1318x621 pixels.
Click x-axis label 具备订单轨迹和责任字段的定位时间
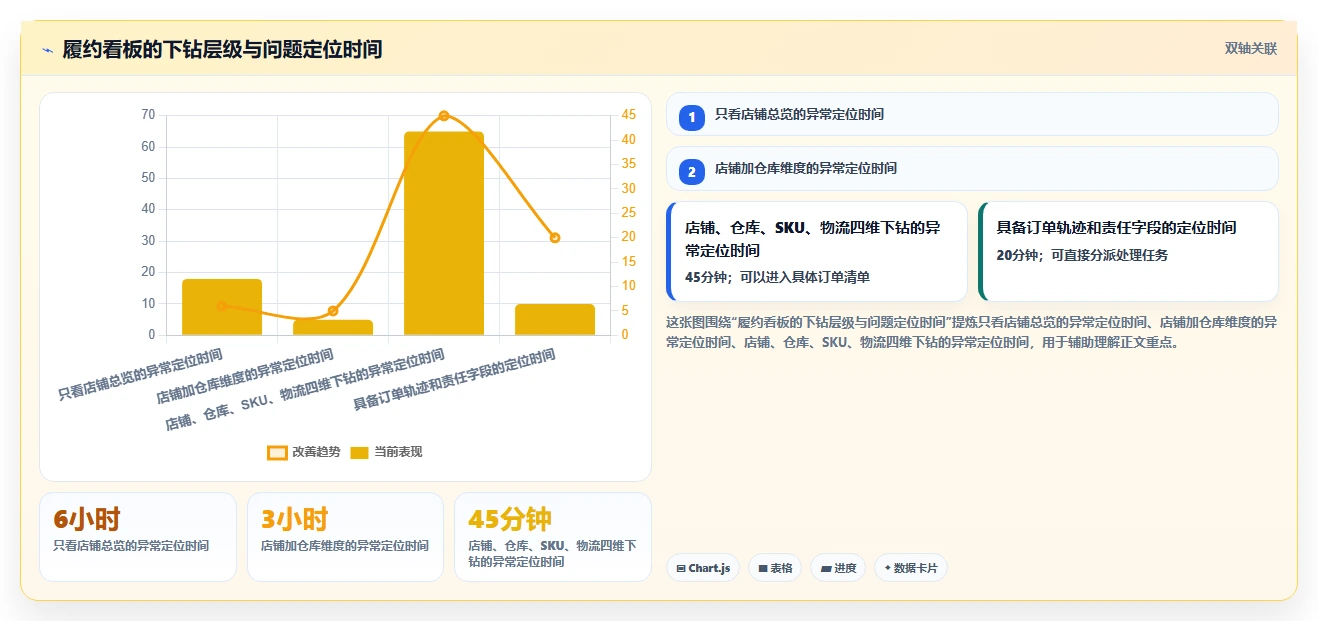(x=454, y=380)
